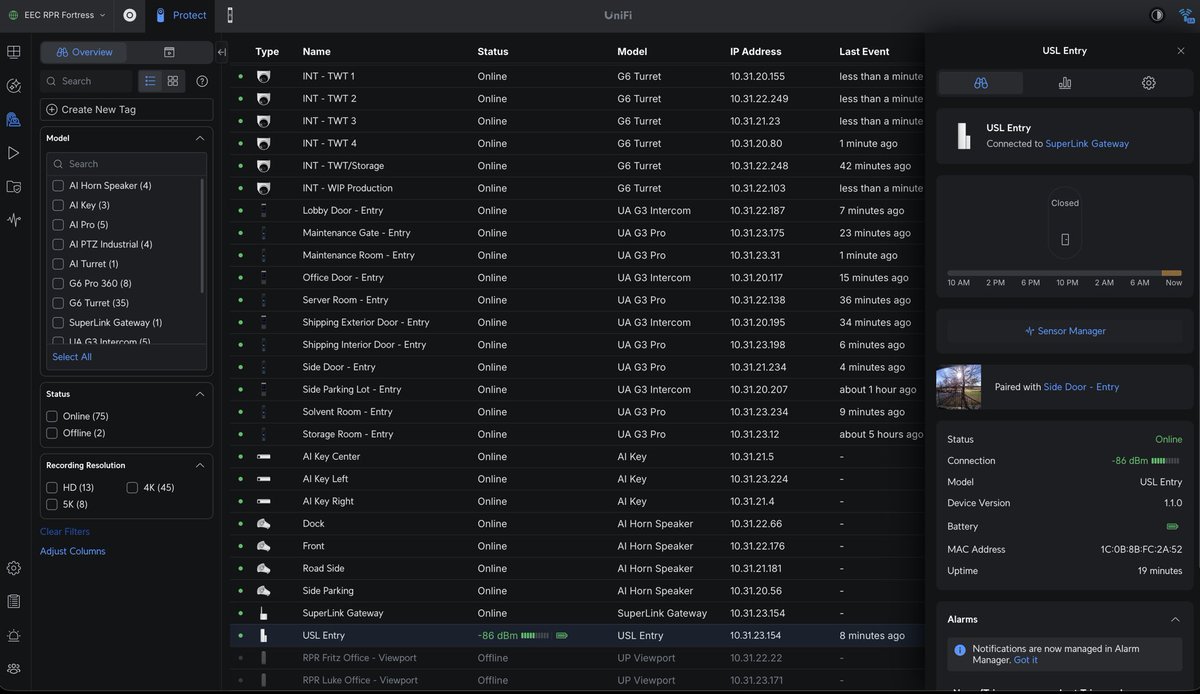Image resolution: width=1200 pixels, height=694 pixels.
Task: Click the USL Entry sensor device icon in panel
Action: coord(964,136)
